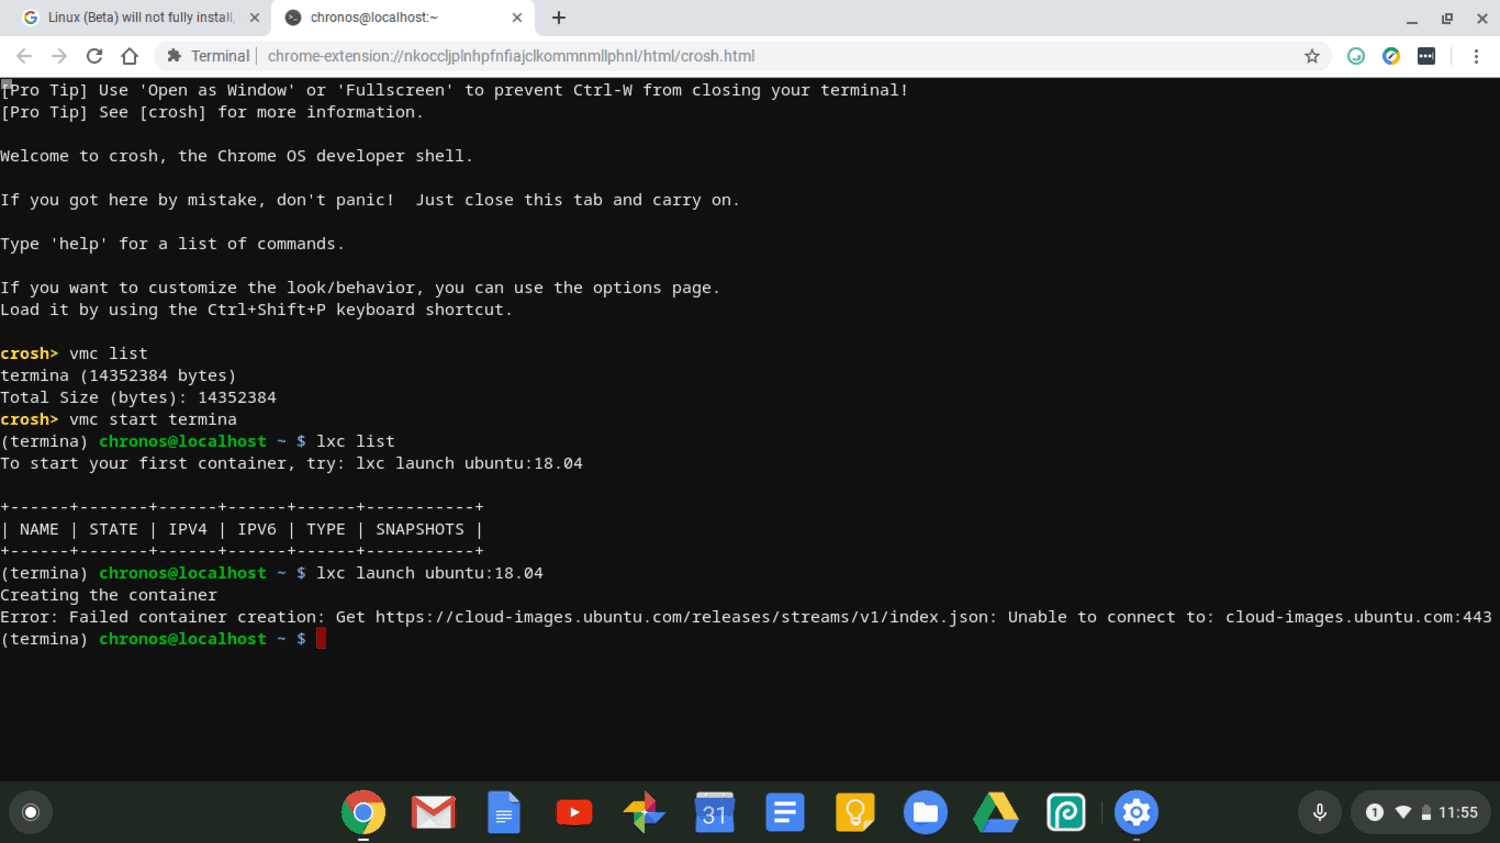The height and width of the screenshot is (843, 1500).
Task: Click the 'vmc start termina' command text
Action: tap(153, 419)
